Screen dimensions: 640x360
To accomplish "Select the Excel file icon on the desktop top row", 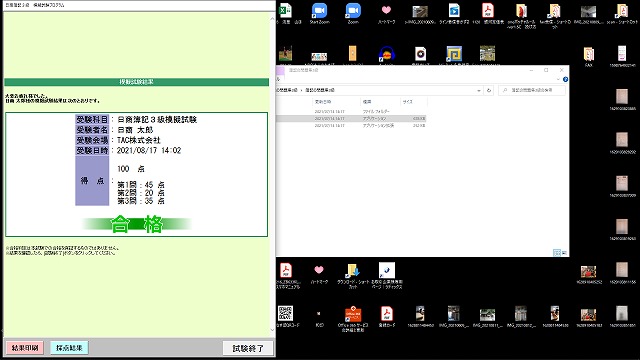I will [x=286, y=10].
